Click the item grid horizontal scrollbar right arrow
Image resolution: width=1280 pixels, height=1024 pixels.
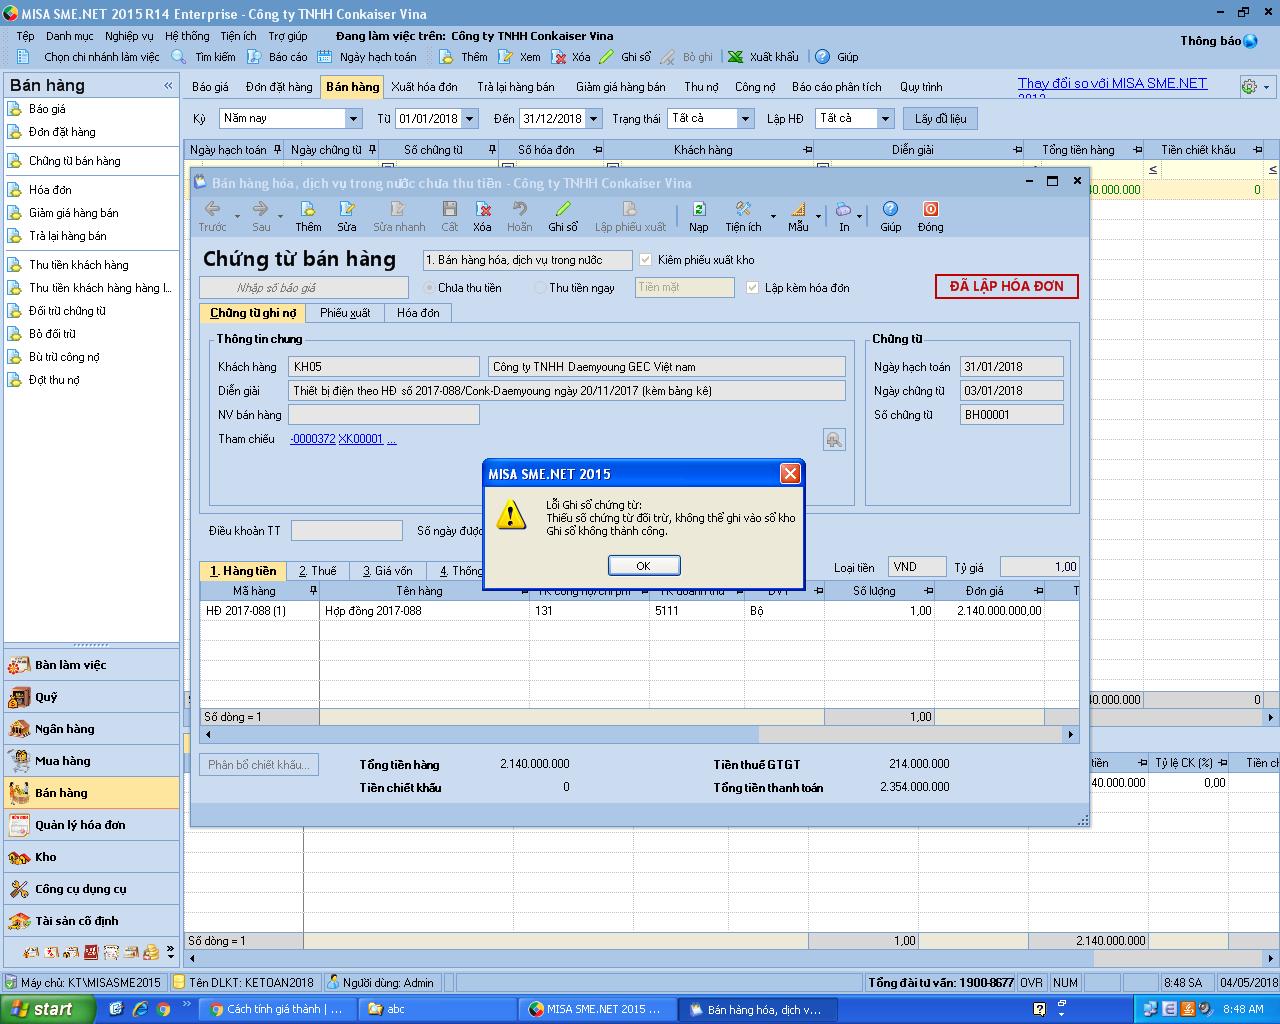pyautogui.click(x=1071, y=734)
